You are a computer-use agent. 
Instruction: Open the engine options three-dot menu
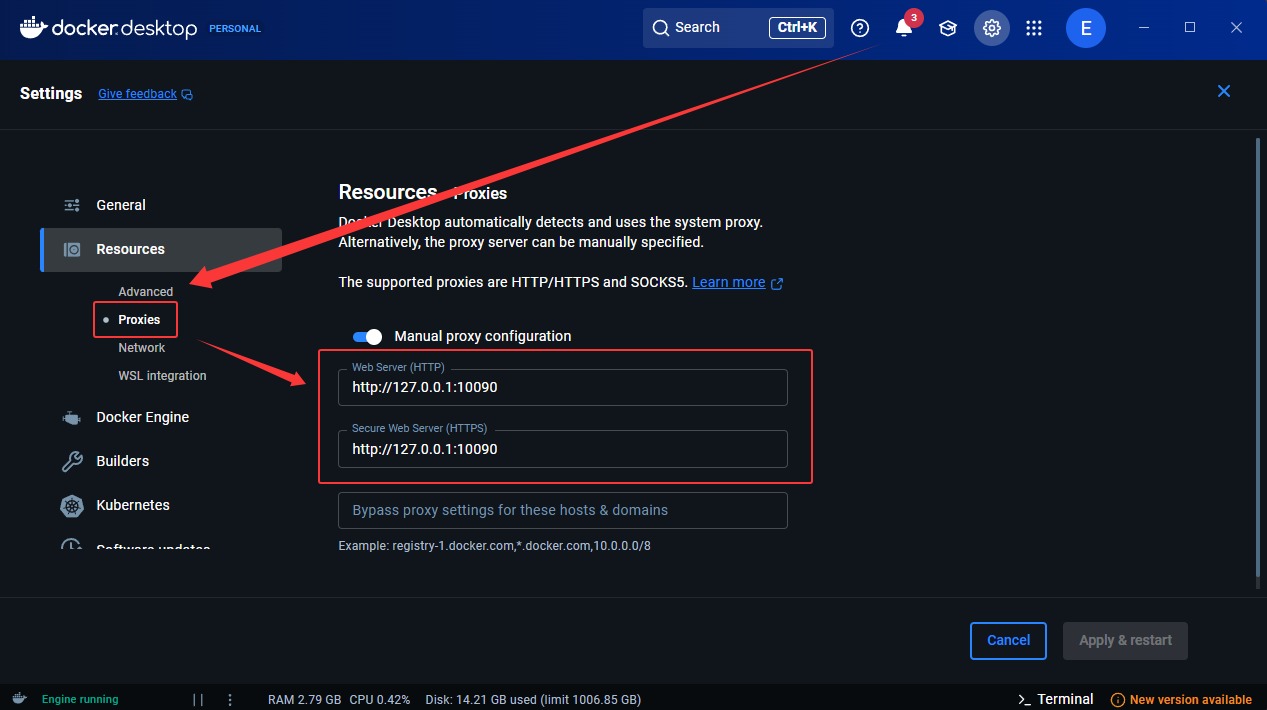point(230,699)
